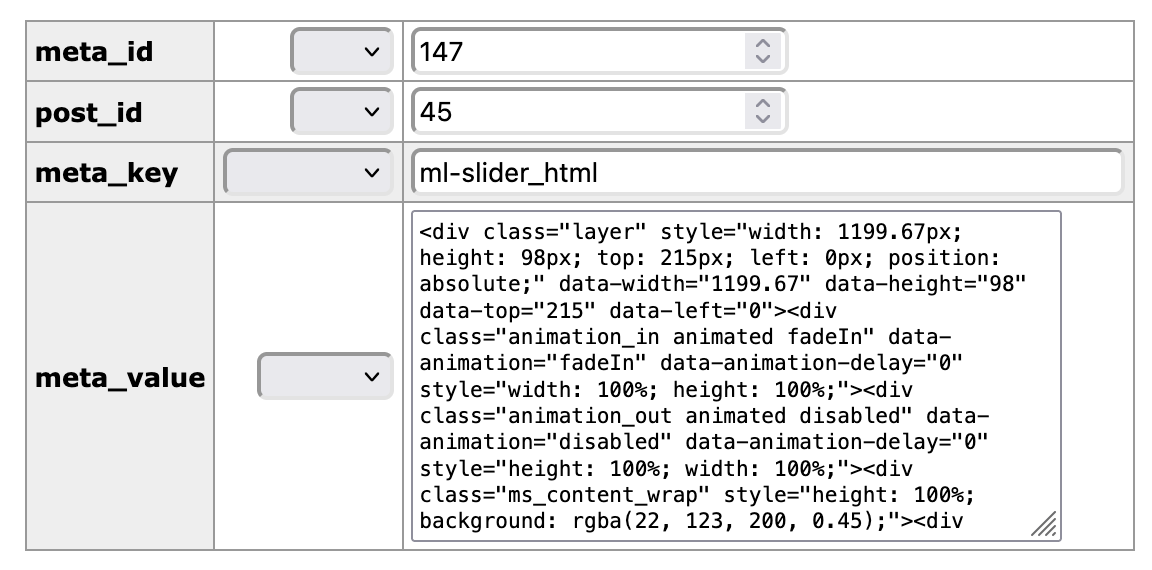Increase post_id using the up arrow
Viewport: 1152px width, 570px height.
pos(762,104)
